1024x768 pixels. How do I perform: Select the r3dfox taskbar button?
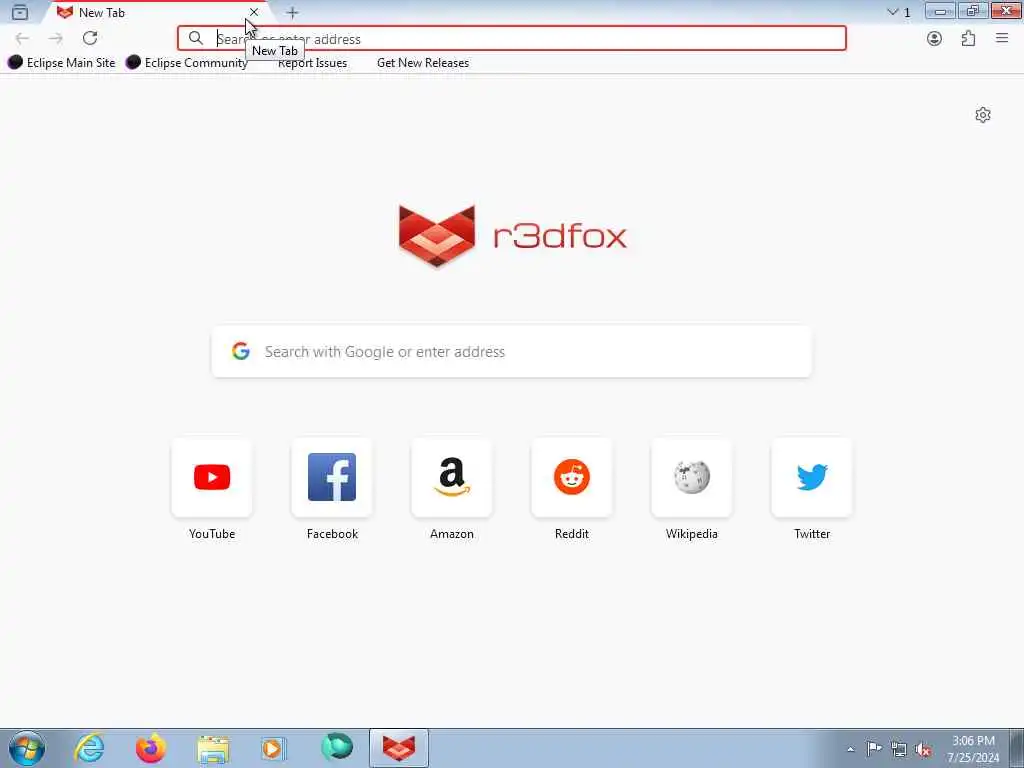coord(399,748)
